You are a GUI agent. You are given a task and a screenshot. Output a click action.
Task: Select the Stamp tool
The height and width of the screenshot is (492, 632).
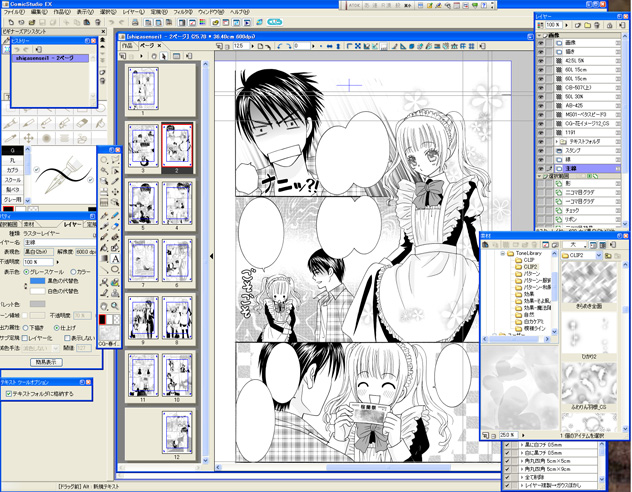[x=115, y=293]
